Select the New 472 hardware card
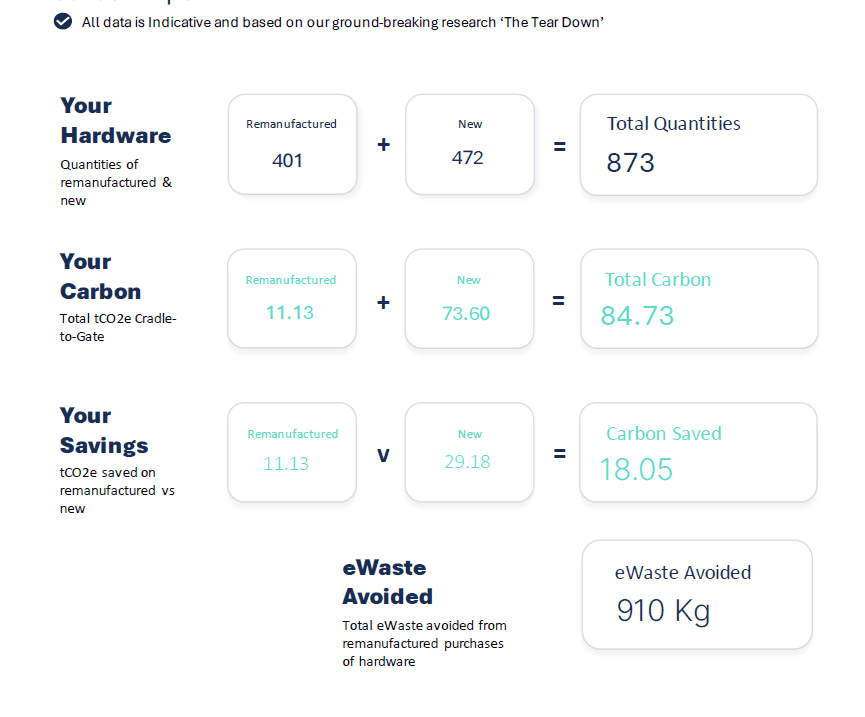This screenshot has width=865, height=717. pyautogui.click(x=470, y=145)
